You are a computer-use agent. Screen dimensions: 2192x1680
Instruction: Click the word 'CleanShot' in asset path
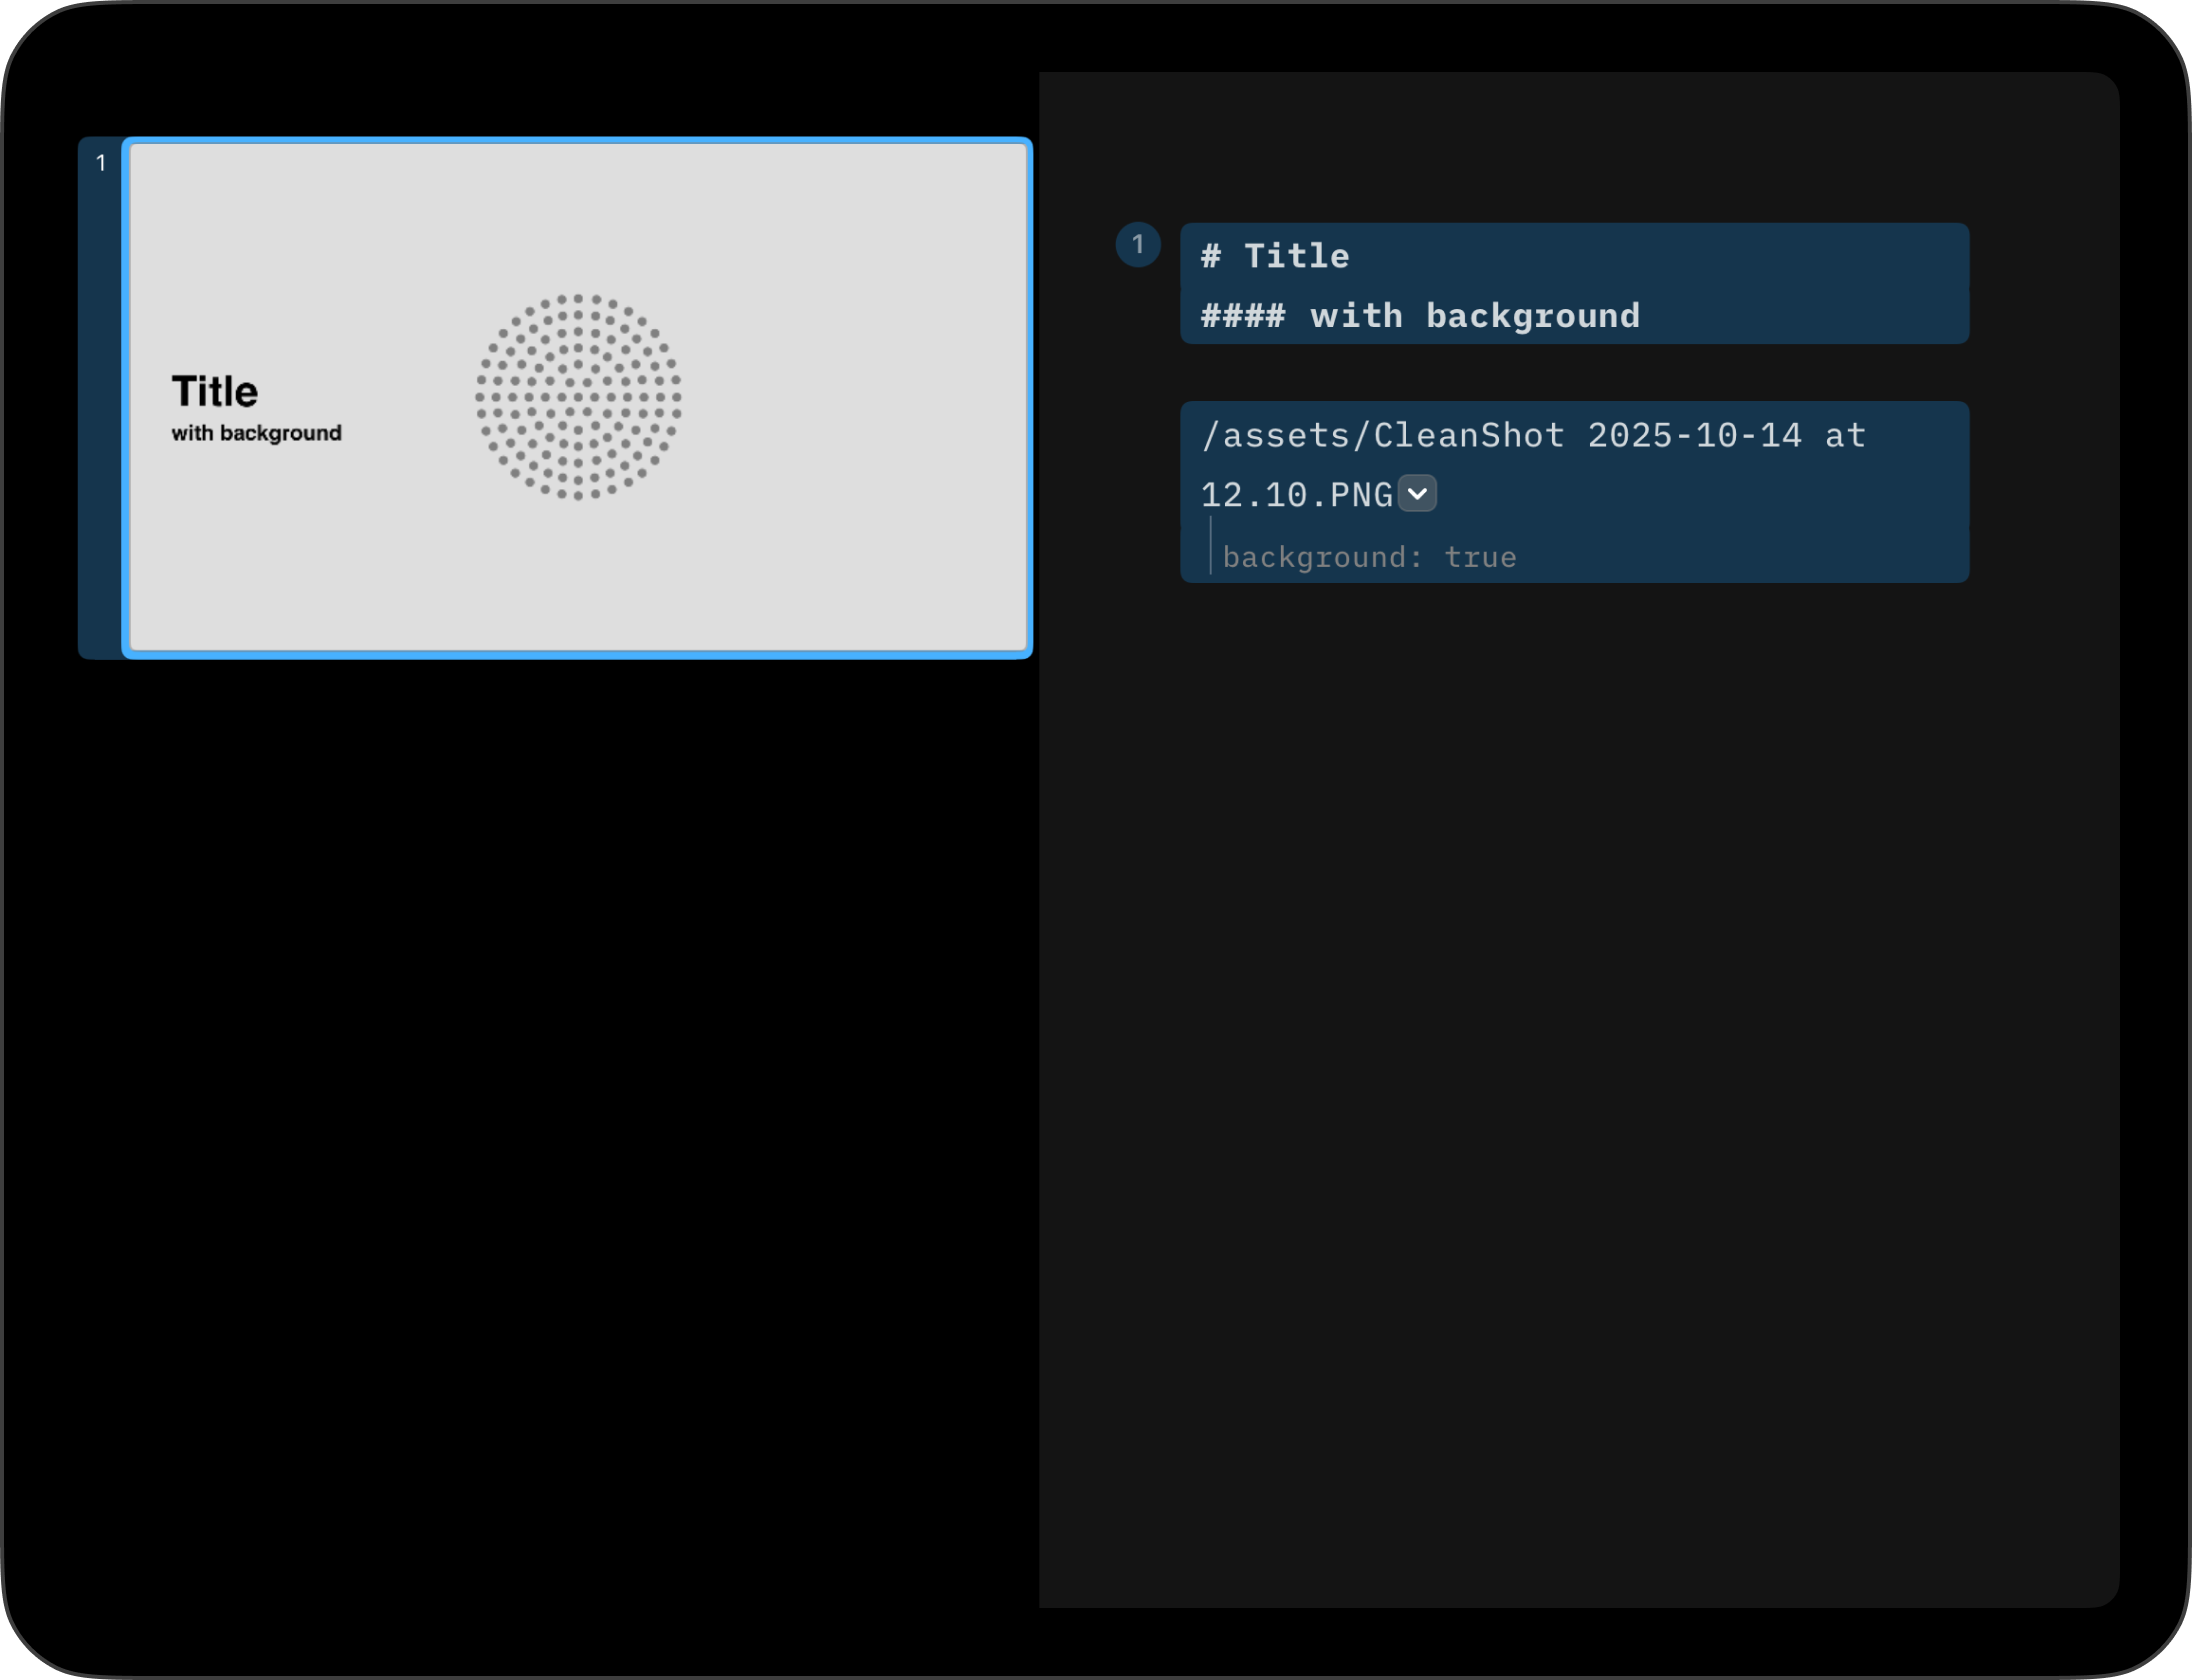point(1468,436)
